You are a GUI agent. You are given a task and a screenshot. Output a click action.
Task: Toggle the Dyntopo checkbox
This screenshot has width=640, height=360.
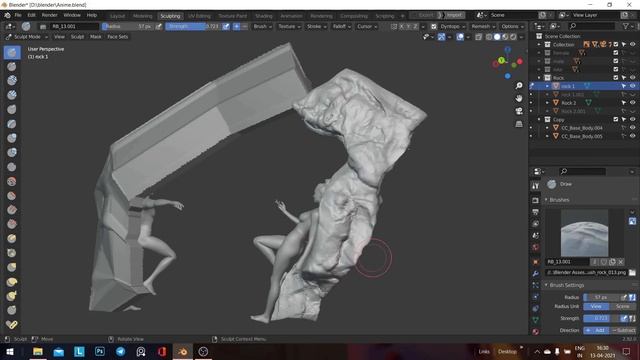coord(434,27)
